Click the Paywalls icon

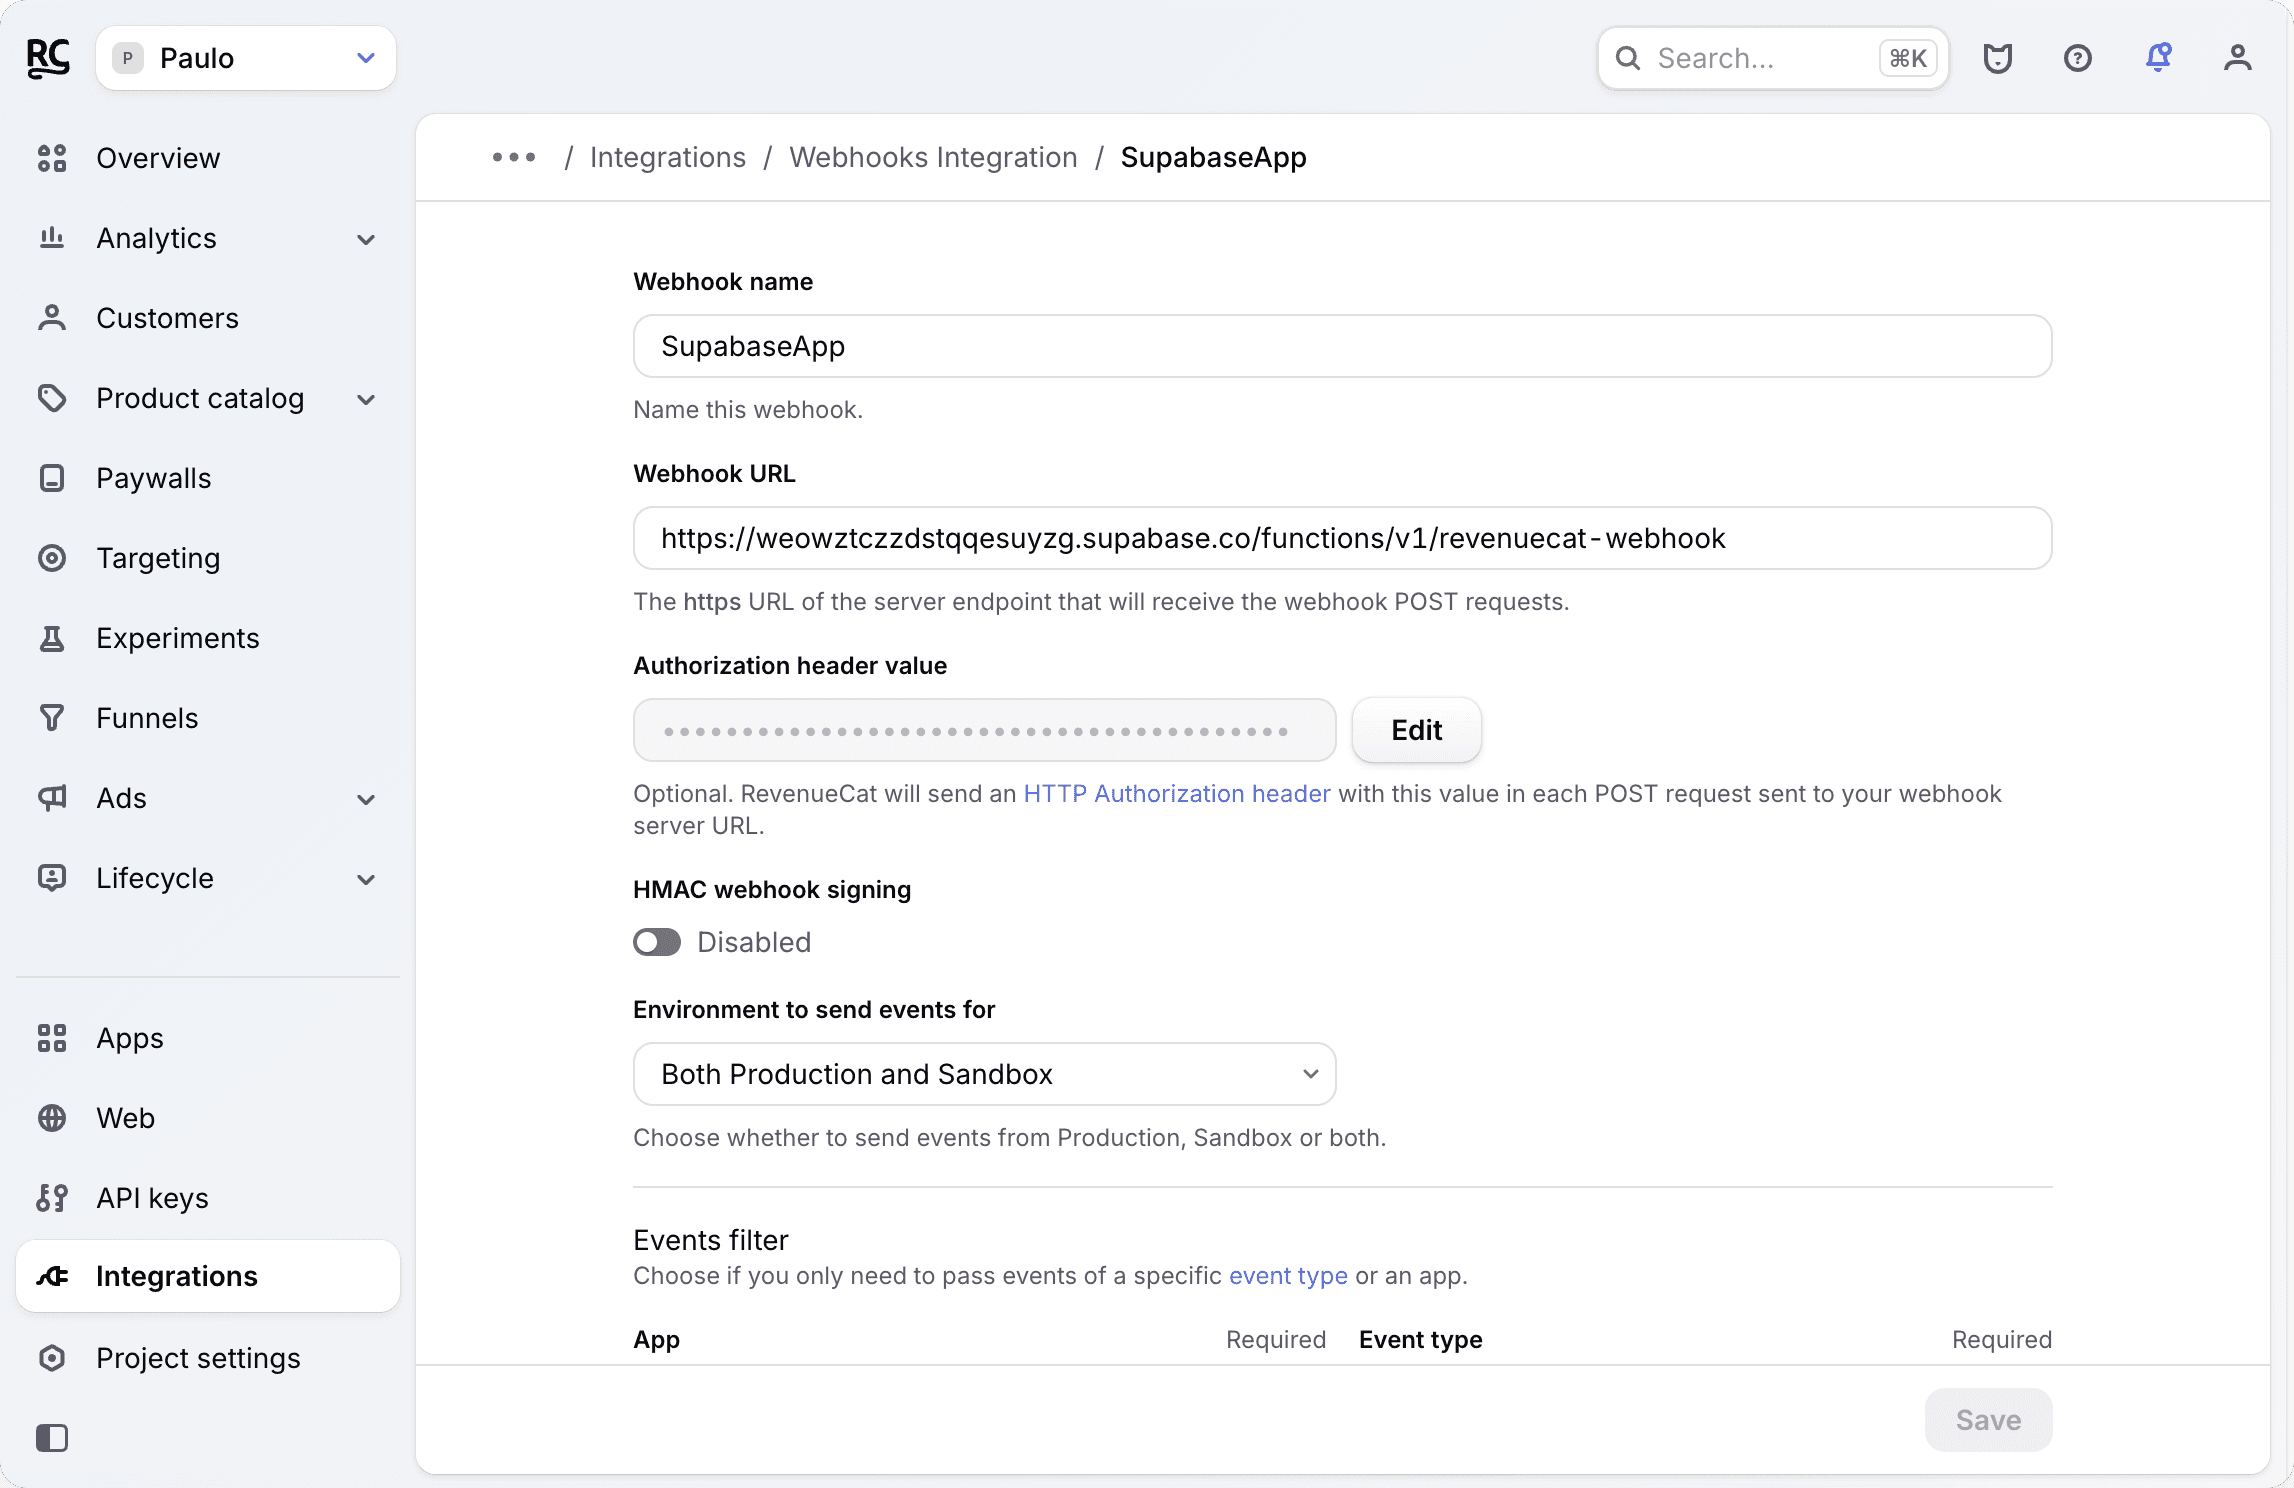[x=52, y=478]
